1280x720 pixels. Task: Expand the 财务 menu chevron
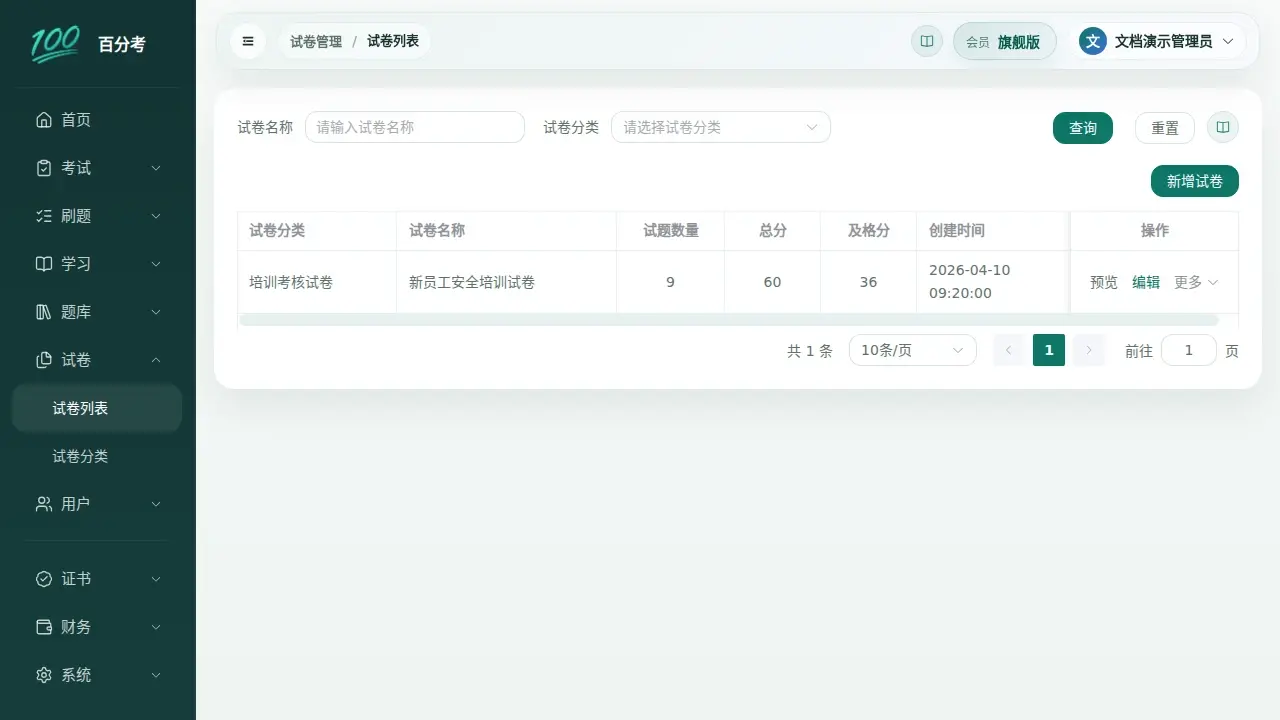tap(156, 627)
